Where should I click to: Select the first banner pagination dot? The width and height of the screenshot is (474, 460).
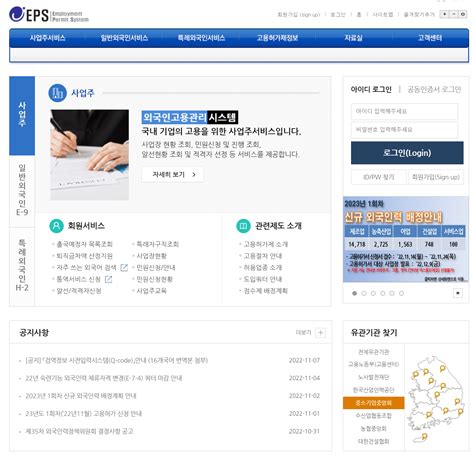354,293
